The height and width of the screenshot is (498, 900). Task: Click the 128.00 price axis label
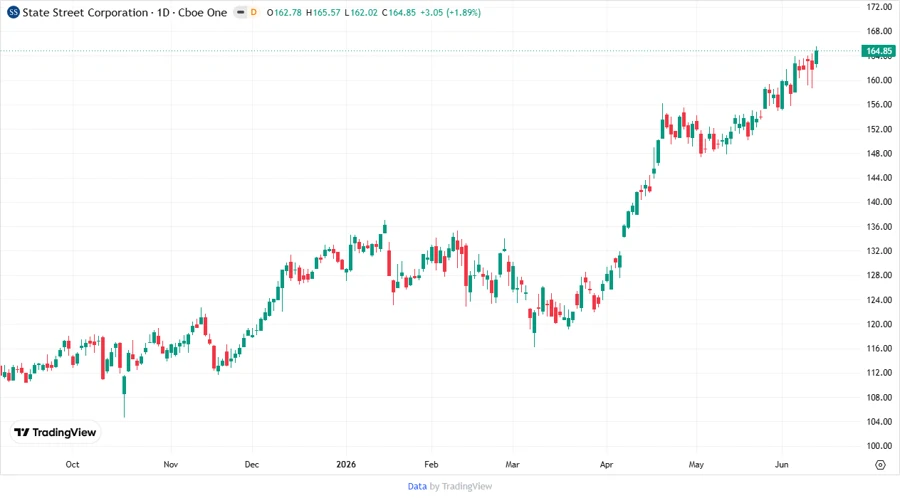[879, 275]
